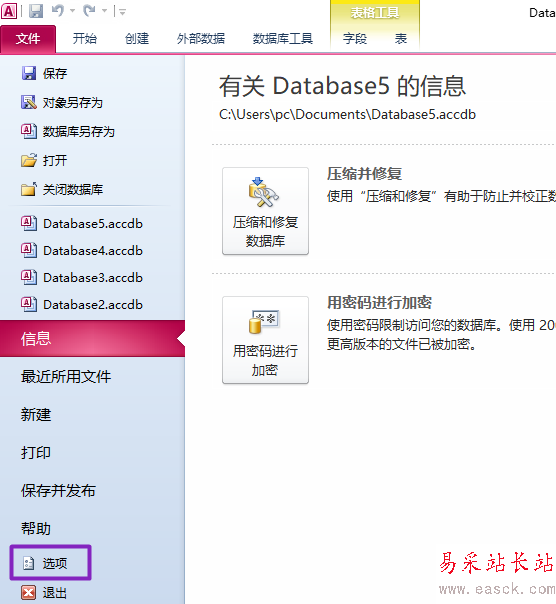The height and width of the screenshot is (604, 556).
Task: Click the red 退出 exit icon
Action: coord(29,592)
